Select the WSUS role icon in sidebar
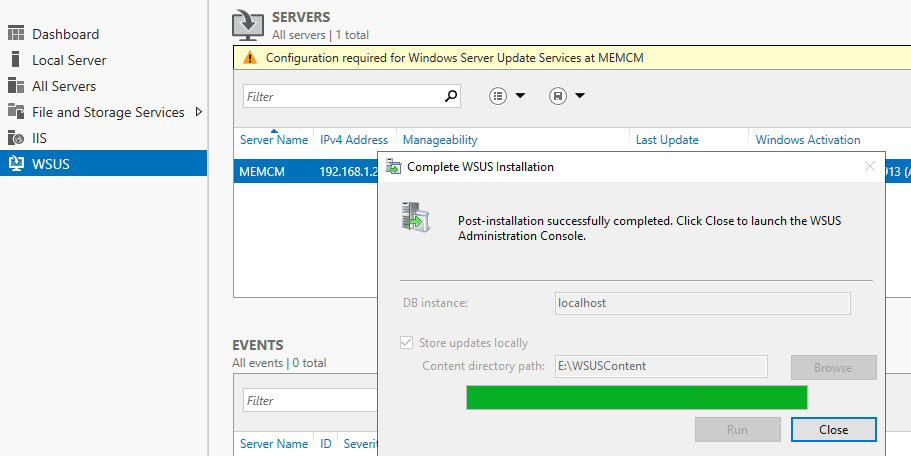The width and height of the screenshot is (911, 456). pos(16,164)
